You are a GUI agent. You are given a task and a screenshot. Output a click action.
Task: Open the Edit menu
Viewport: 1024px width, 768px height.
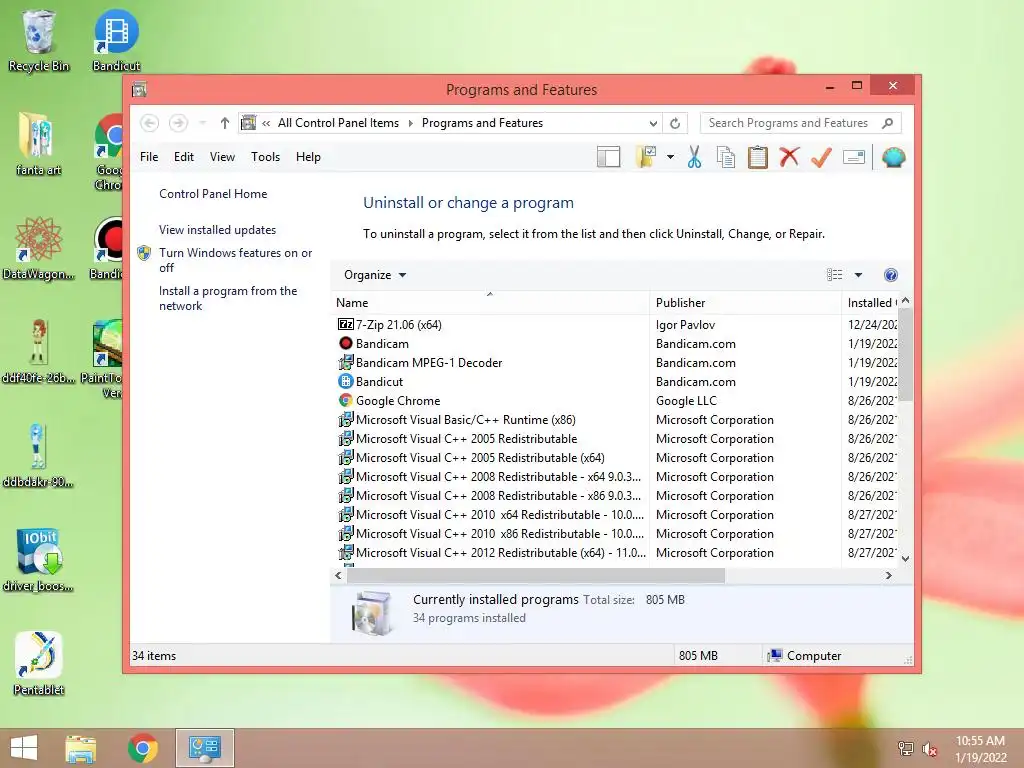click(x=184, y=157)
